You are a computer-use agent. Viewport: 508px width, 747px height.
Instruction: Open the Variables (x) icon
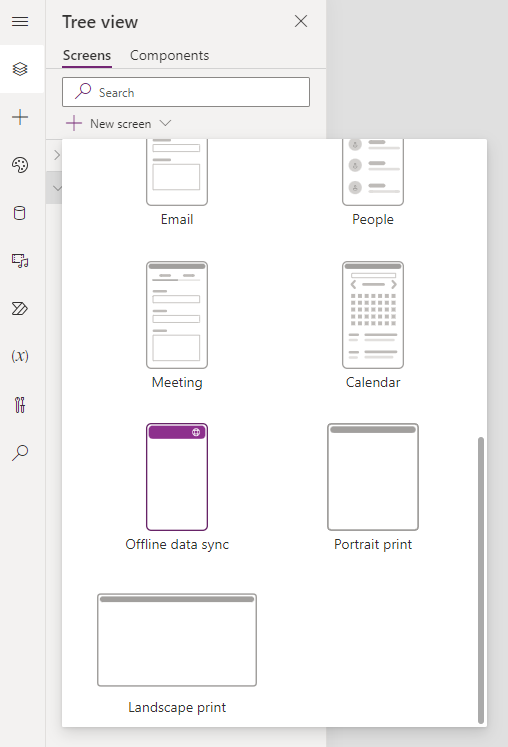[x=20, y=356]
